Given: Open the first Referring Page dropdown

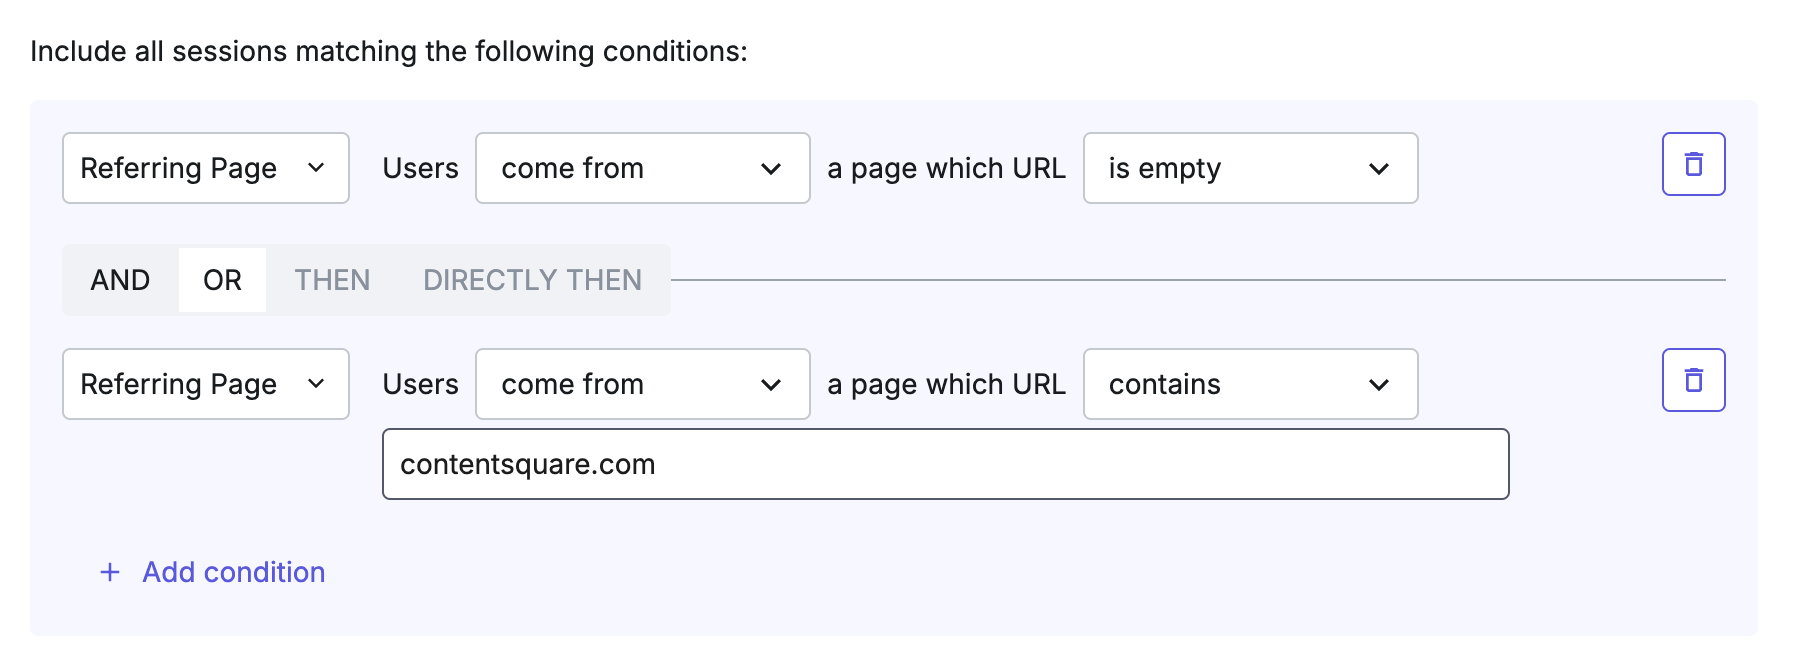Looking at the screenshot, I should (x=205, y=168).
